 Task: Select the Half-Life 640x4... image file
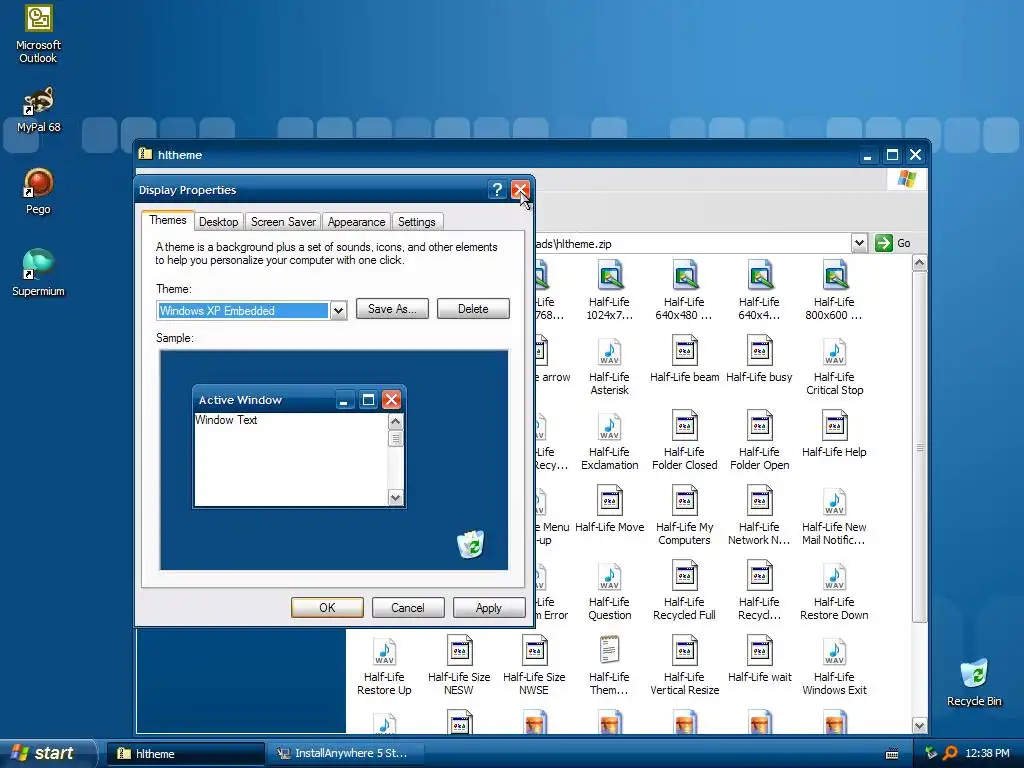point(759,289)
